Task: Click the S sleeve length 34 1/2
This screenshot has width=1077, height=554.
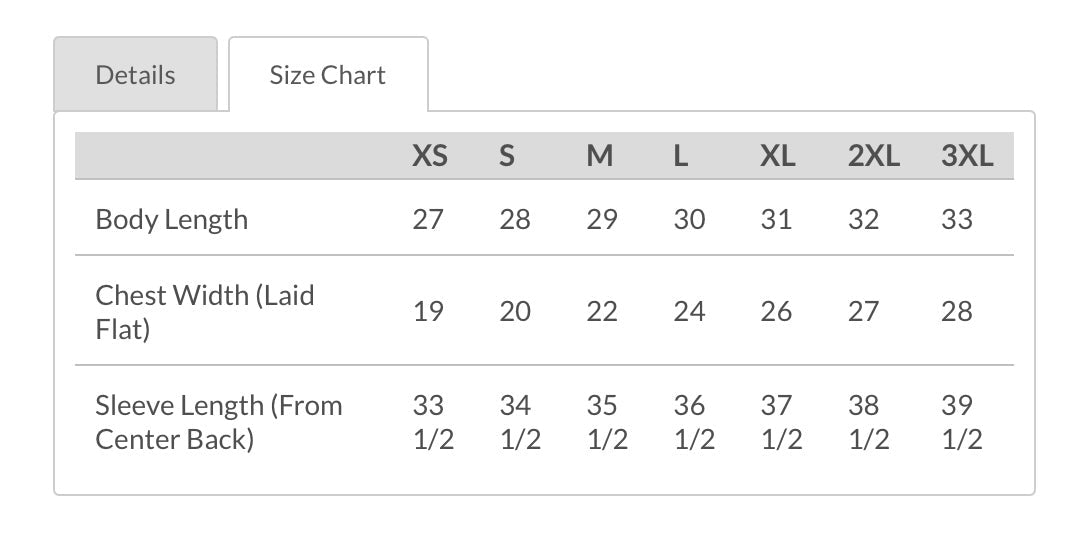Action: click(520, 422)
